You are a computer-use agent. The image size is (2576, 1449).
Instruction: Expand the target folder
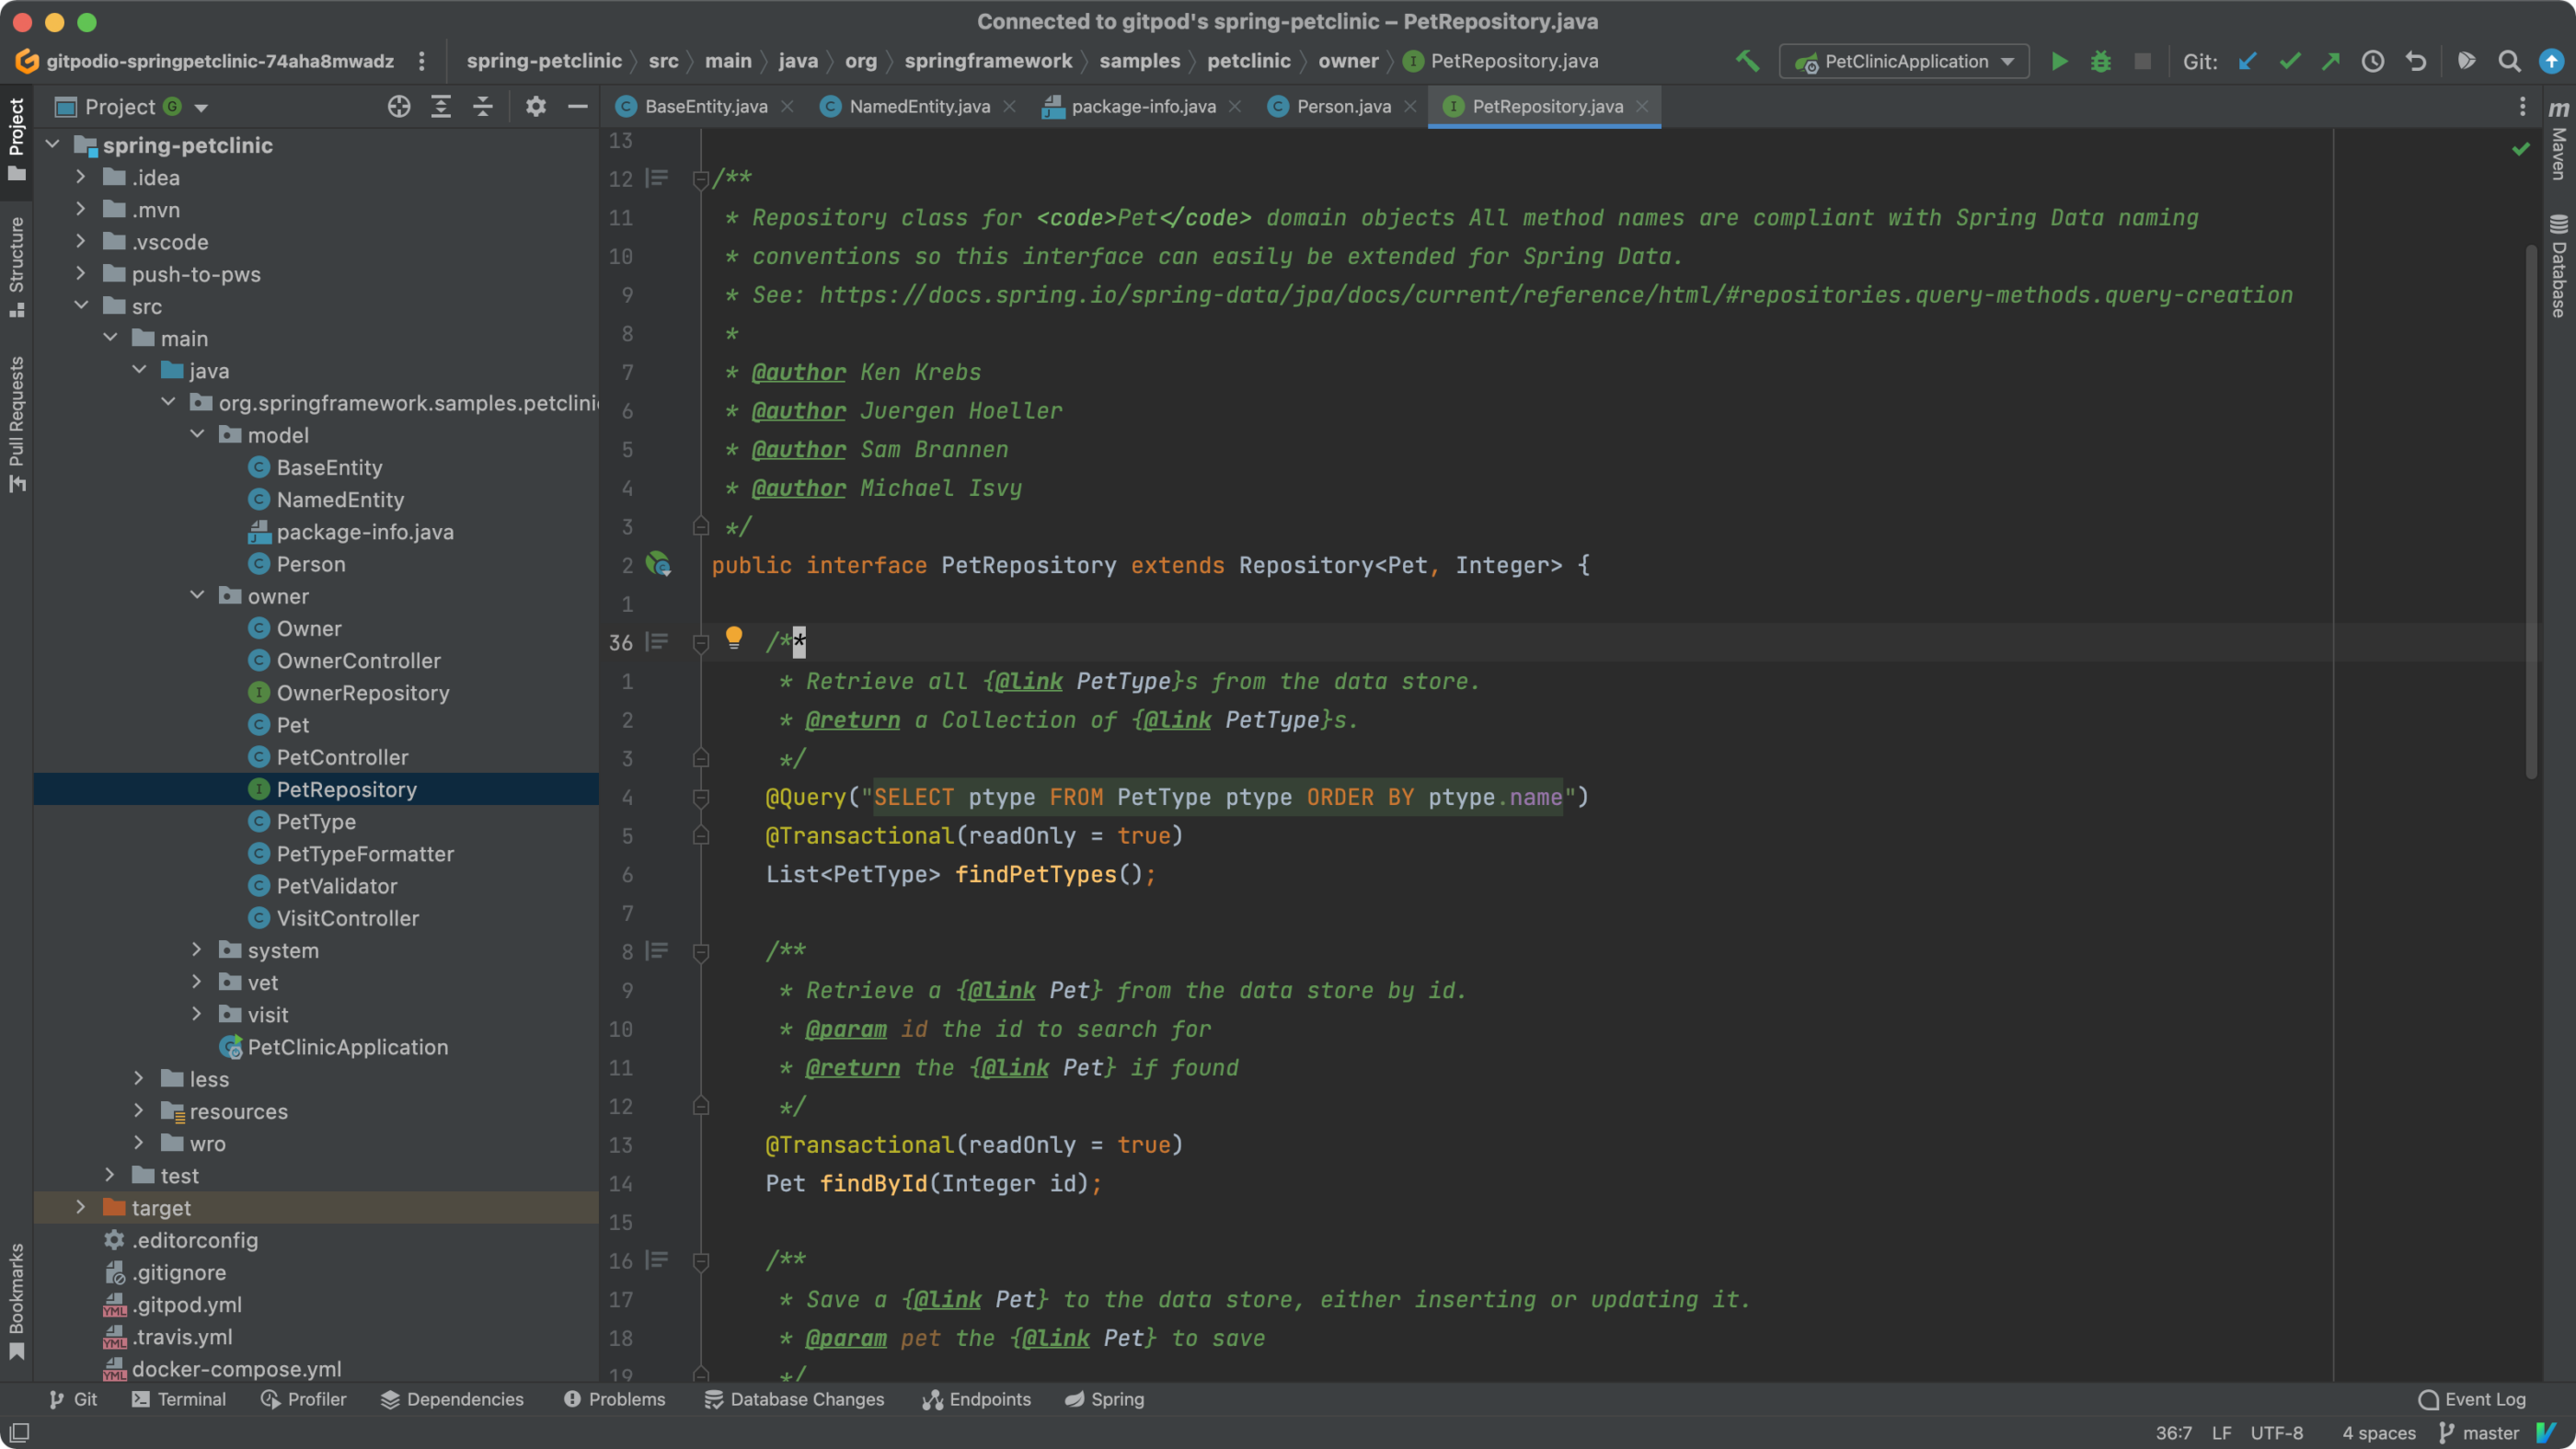(x=81, y=1207)
